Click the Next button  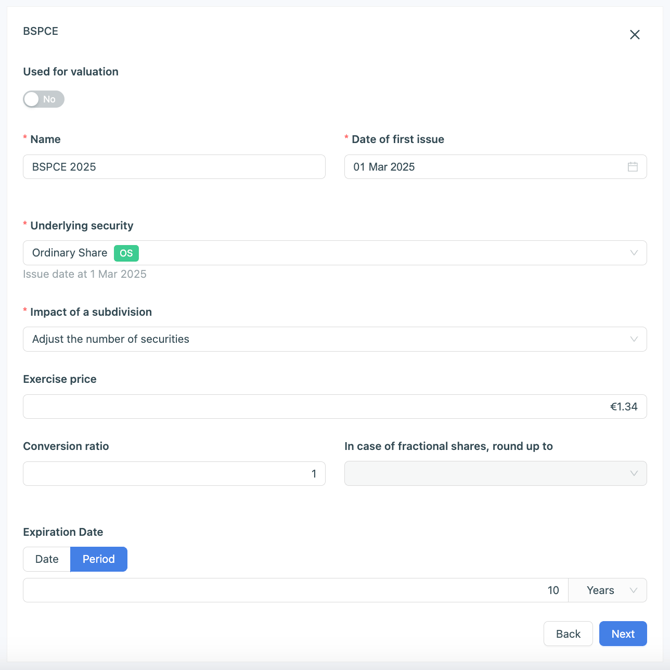click(622, 634)
